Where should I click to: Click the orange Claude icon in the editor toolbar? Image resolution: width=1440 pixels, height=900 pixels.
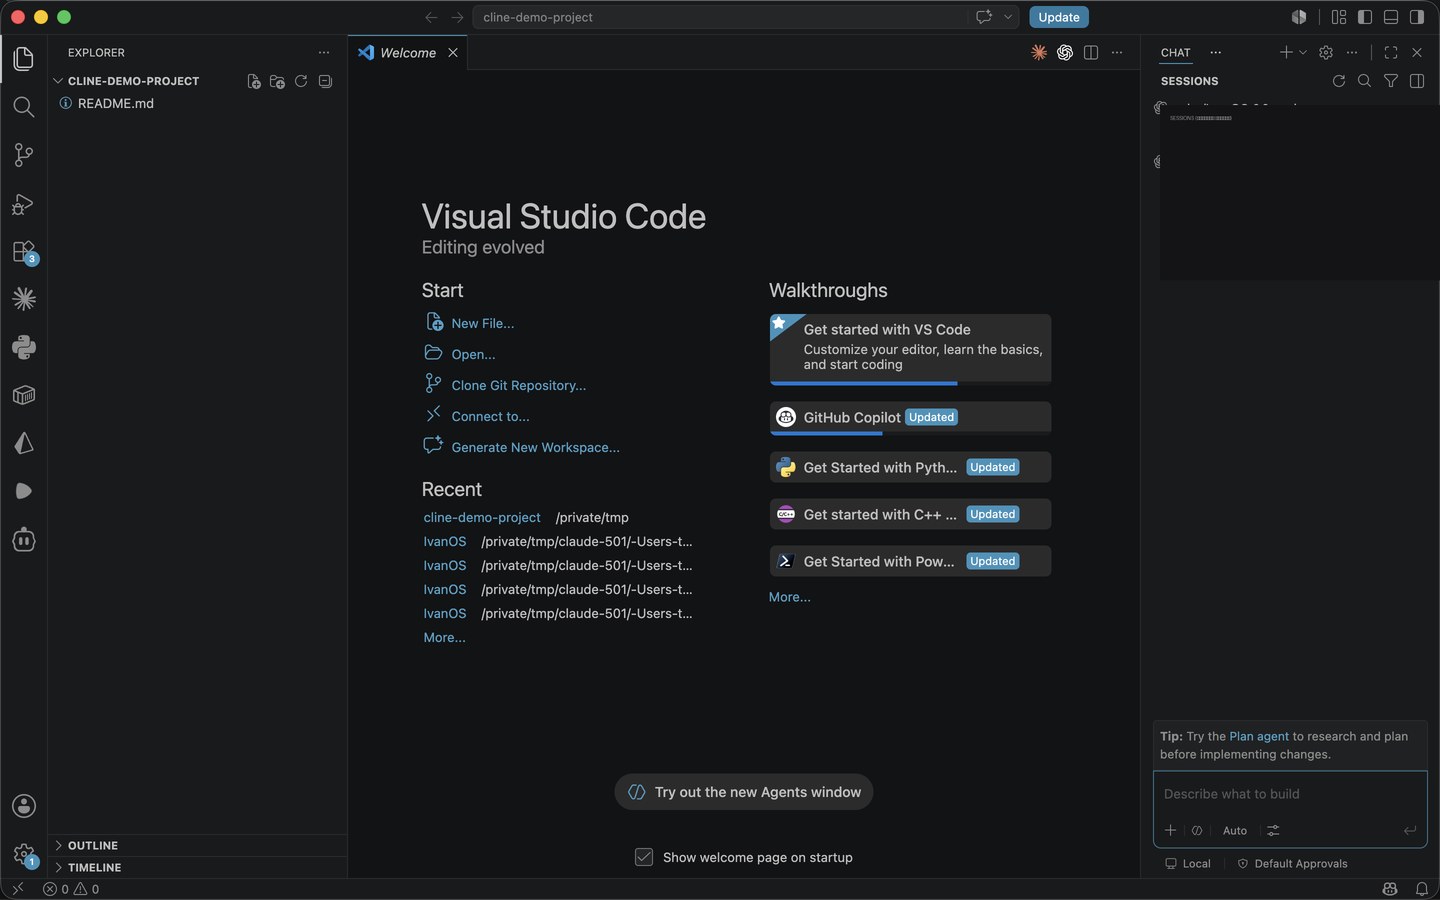(x=1039, y=52)
